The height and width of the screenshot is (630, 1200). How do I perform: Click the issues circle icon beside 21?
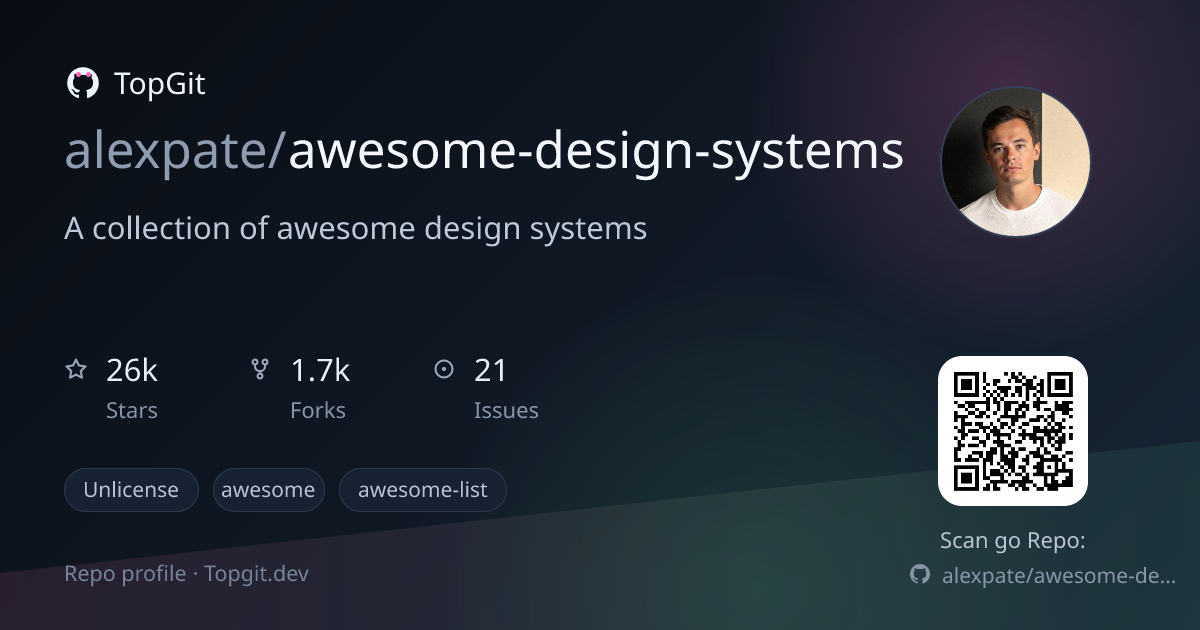pyautogui.click(x=444, y=370)
